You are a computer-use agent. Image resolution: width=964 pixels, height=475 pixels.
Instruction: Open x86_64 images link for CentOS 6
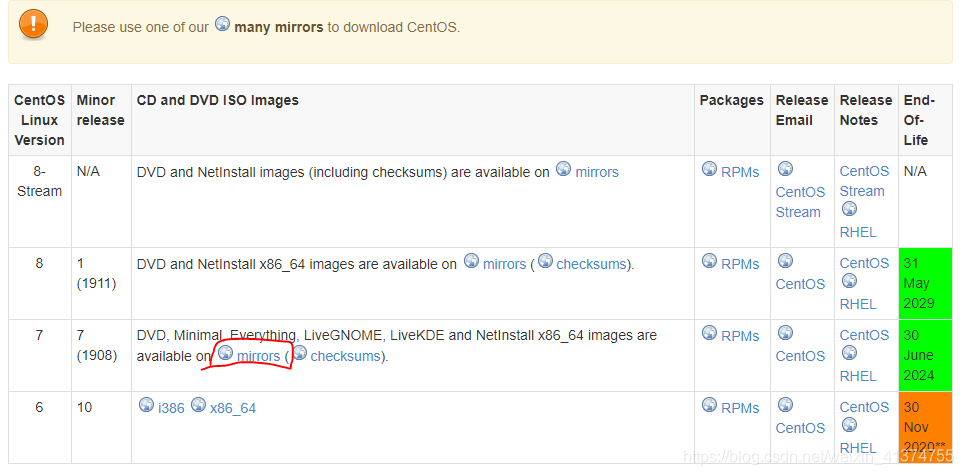tap(233, 408)
